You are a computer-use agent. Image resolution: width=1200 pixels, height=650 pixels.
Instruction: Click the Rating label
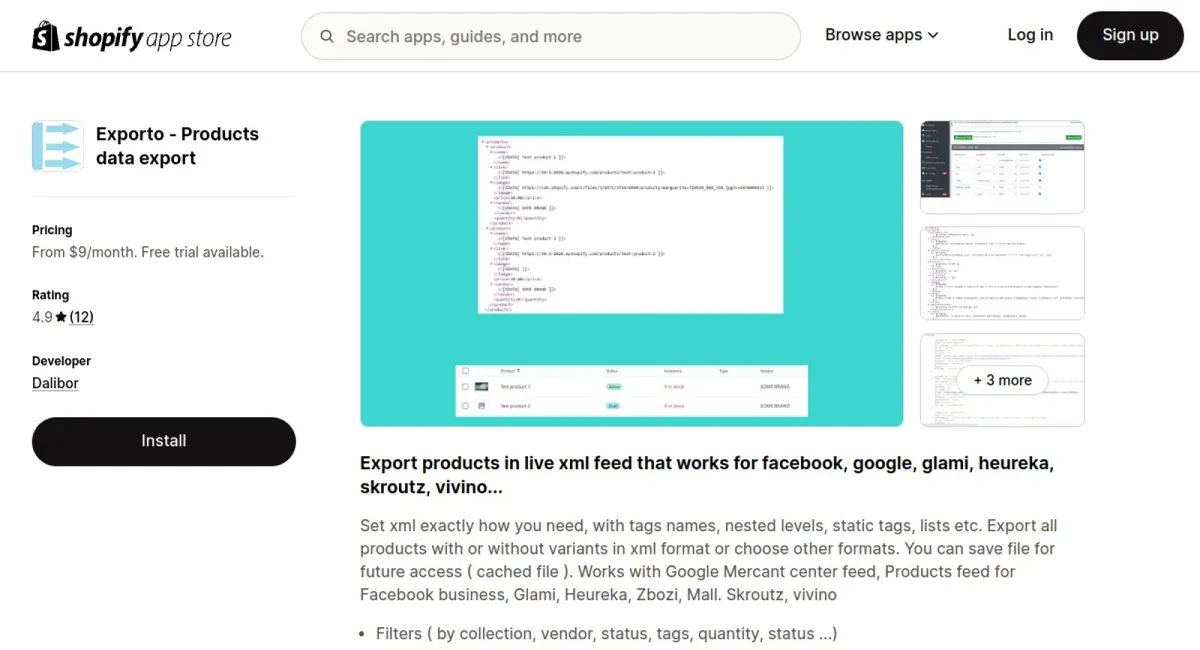click(x=50, y=295)
